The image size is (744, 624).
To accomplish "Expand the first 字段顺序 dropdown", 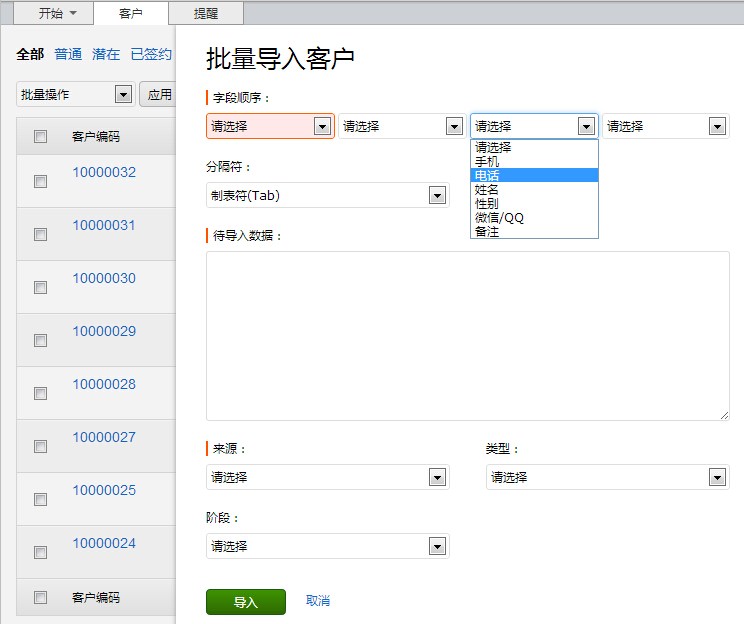I will (270, 126).
